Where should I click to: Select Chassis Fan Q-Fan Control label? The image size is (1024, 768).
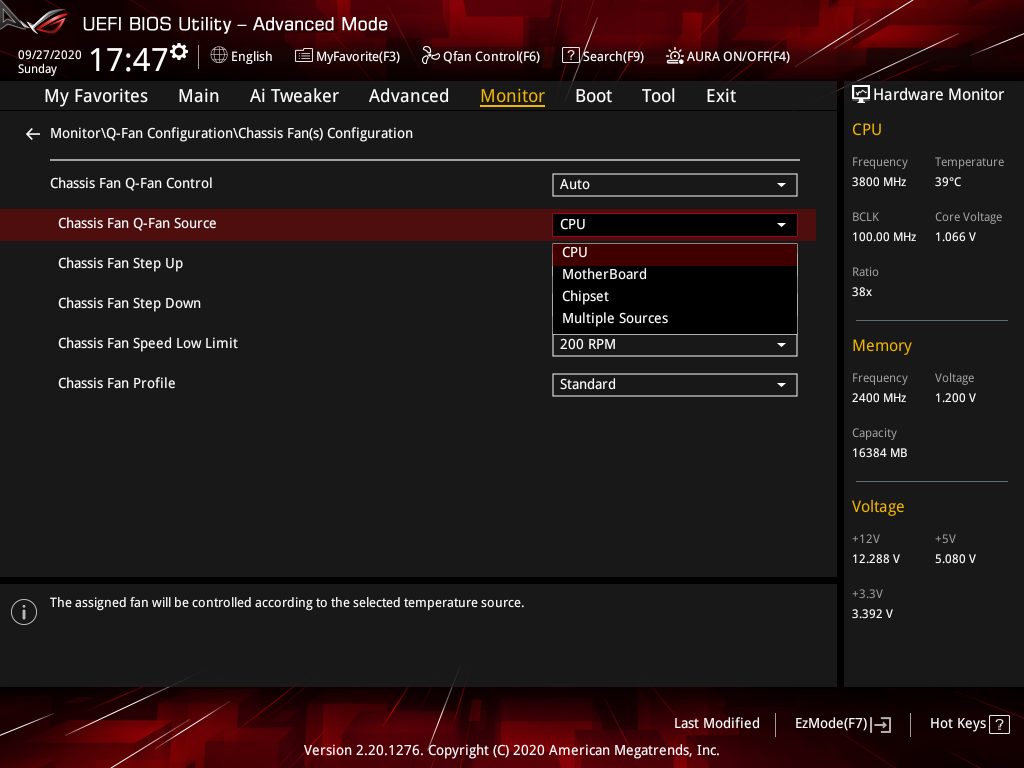(131, 184)
